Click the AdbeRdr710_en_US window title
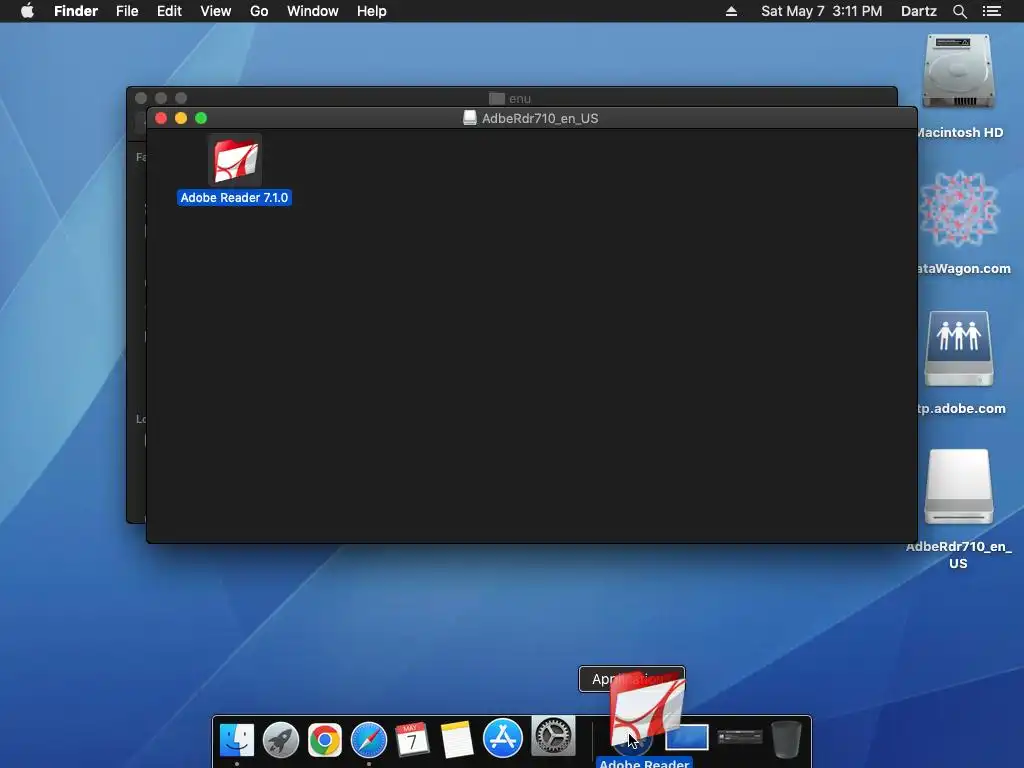Screen dimensions: 1024x768 [539, 118]
